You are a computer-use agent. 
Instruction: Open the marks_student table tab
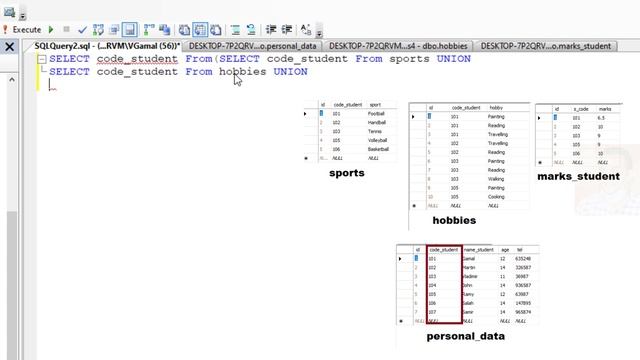(x=546, y=46)
